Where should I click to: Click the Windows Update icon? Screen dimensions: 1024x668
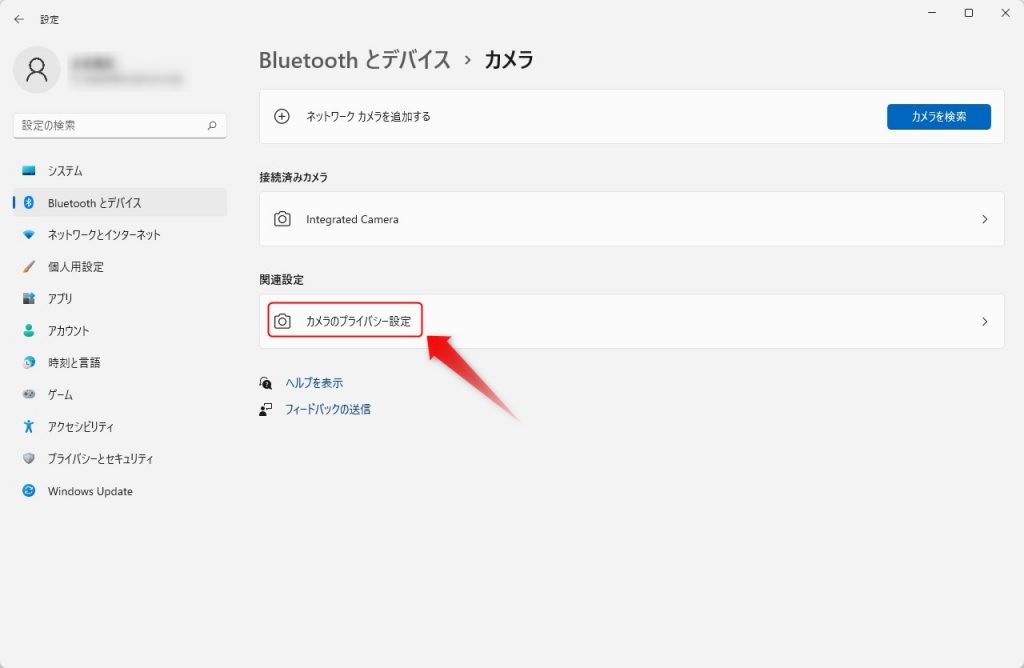tap(29, 490)
